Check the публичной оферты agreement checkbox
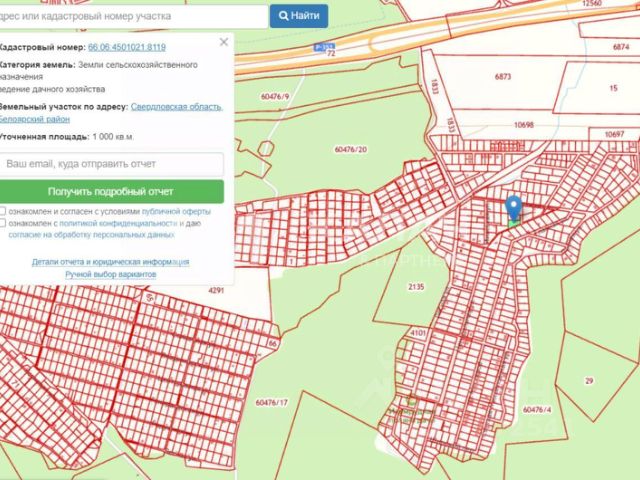The image size is (640, 480). [2, 211]
